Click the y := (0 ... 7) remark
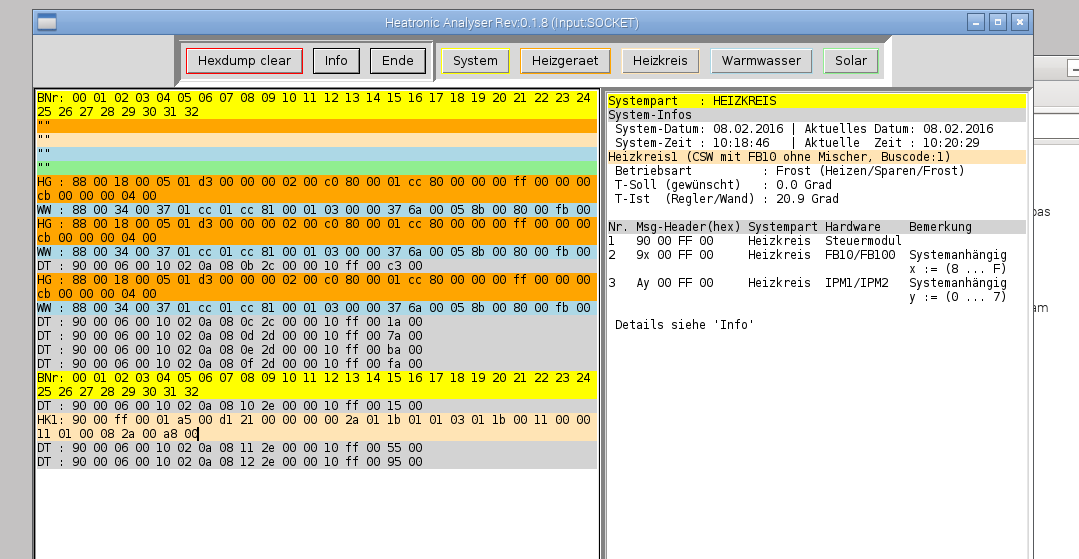 (x=958, y=297)
